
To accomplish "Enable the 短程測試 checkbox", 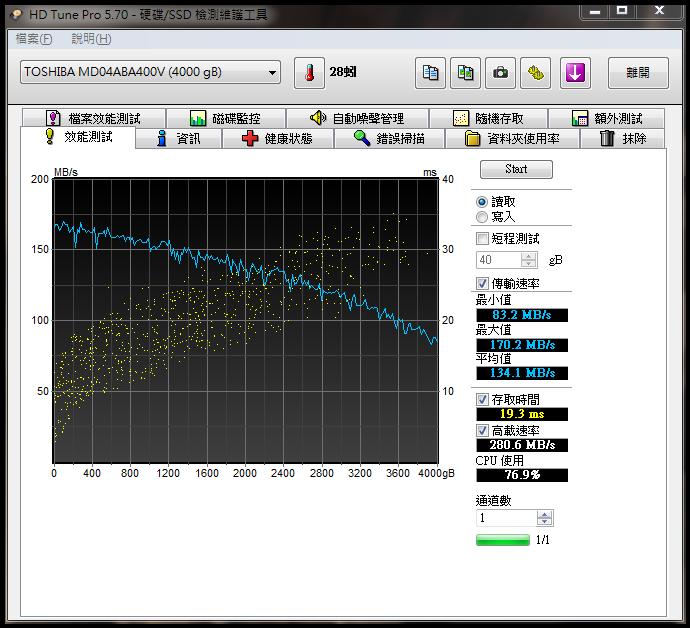I will [x=483, y=239].
